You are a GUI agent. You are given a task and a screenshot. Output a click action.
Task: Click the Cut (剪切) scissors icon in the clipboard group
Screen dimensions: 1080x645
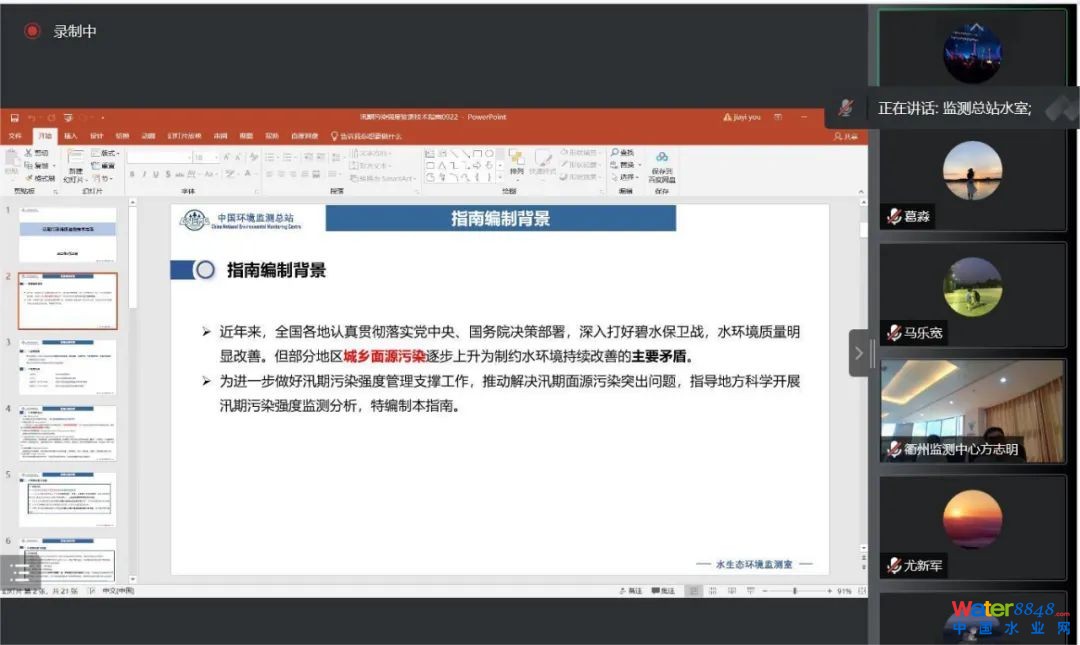(36, 152)
